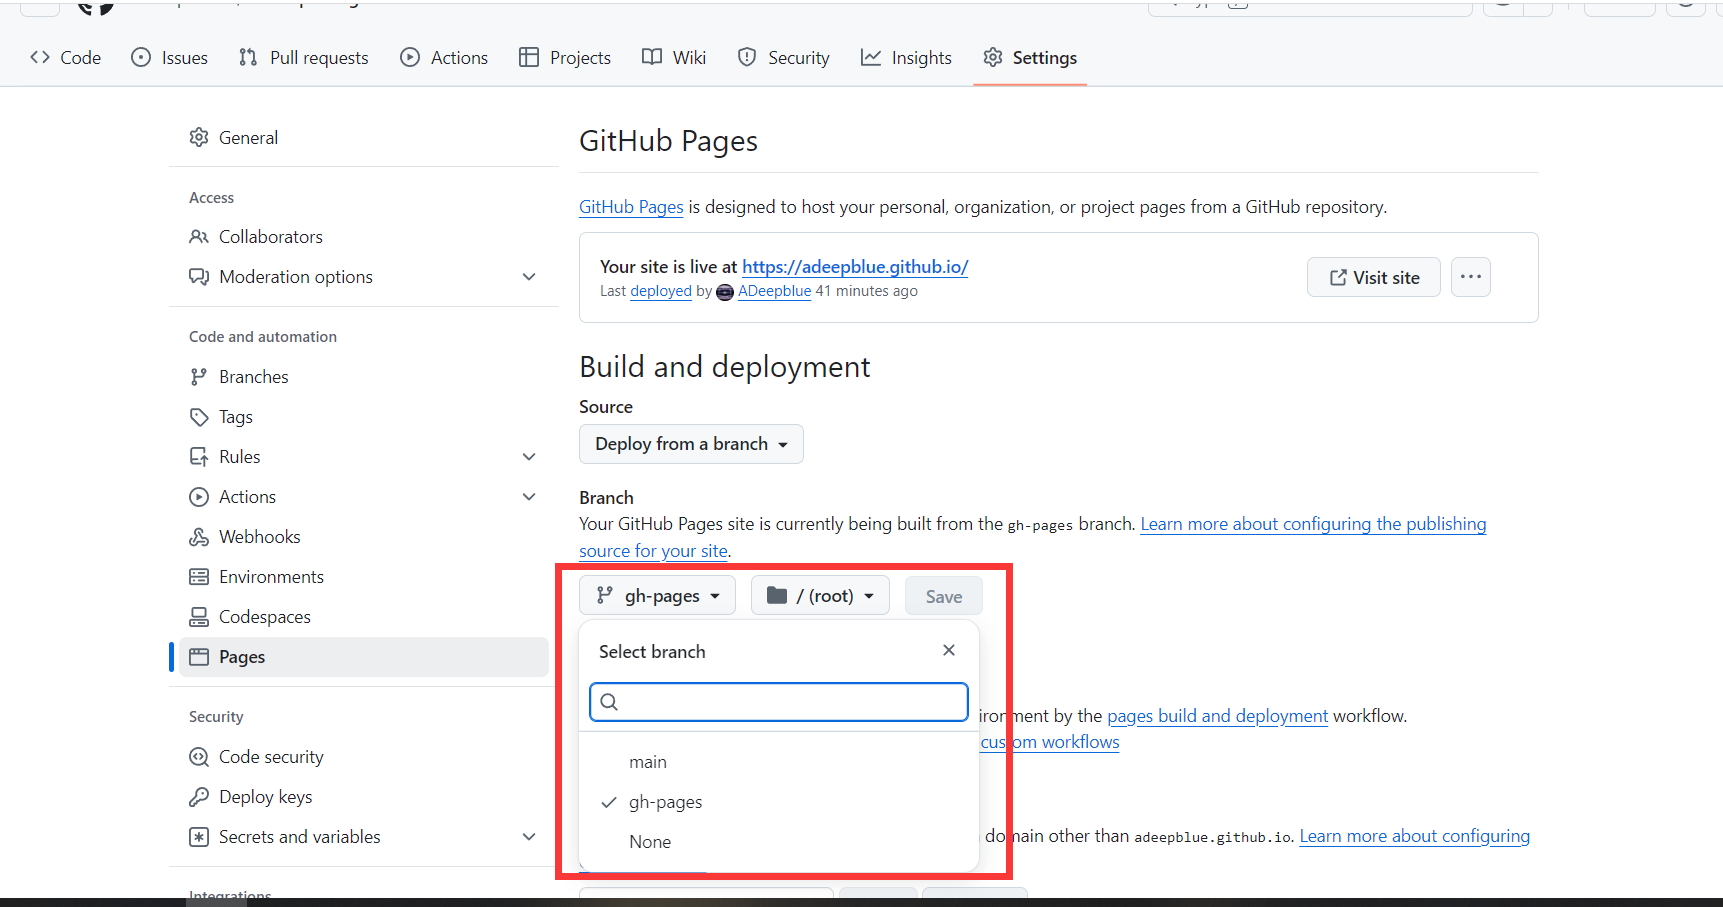Open the custom workflows link

click(1050, 742)
